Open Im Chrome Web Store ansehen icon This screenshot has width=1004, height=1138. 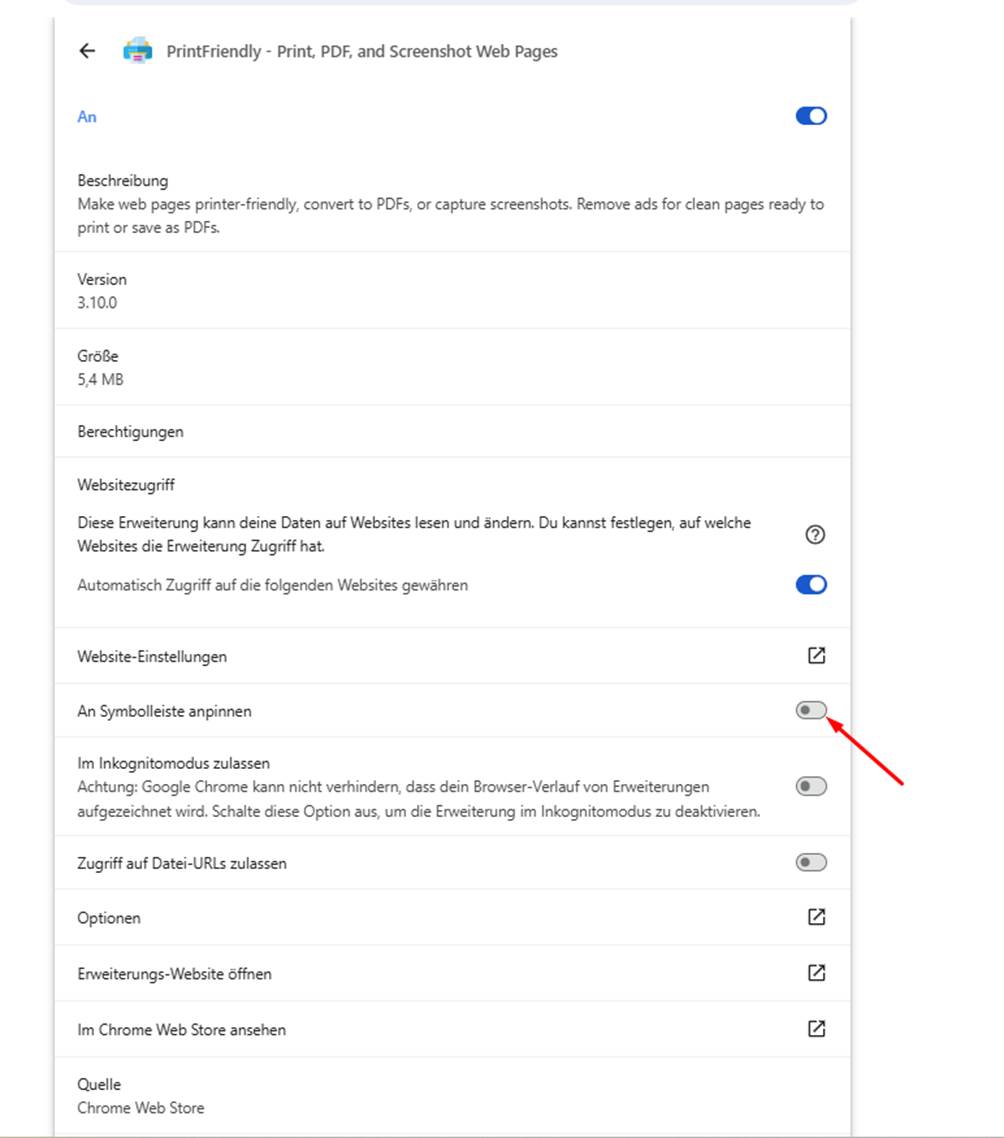[817, 1028]
